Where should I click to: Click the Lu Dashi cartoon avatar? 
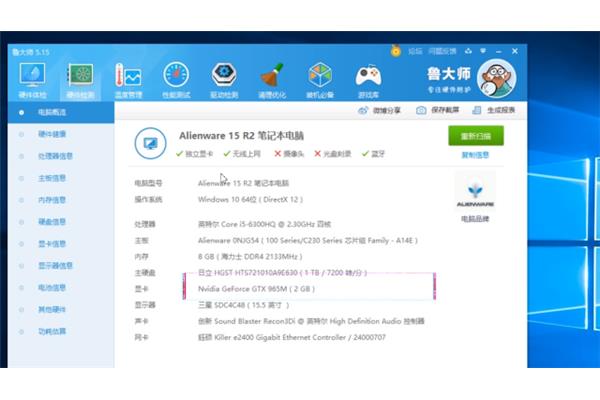point(497,78)
